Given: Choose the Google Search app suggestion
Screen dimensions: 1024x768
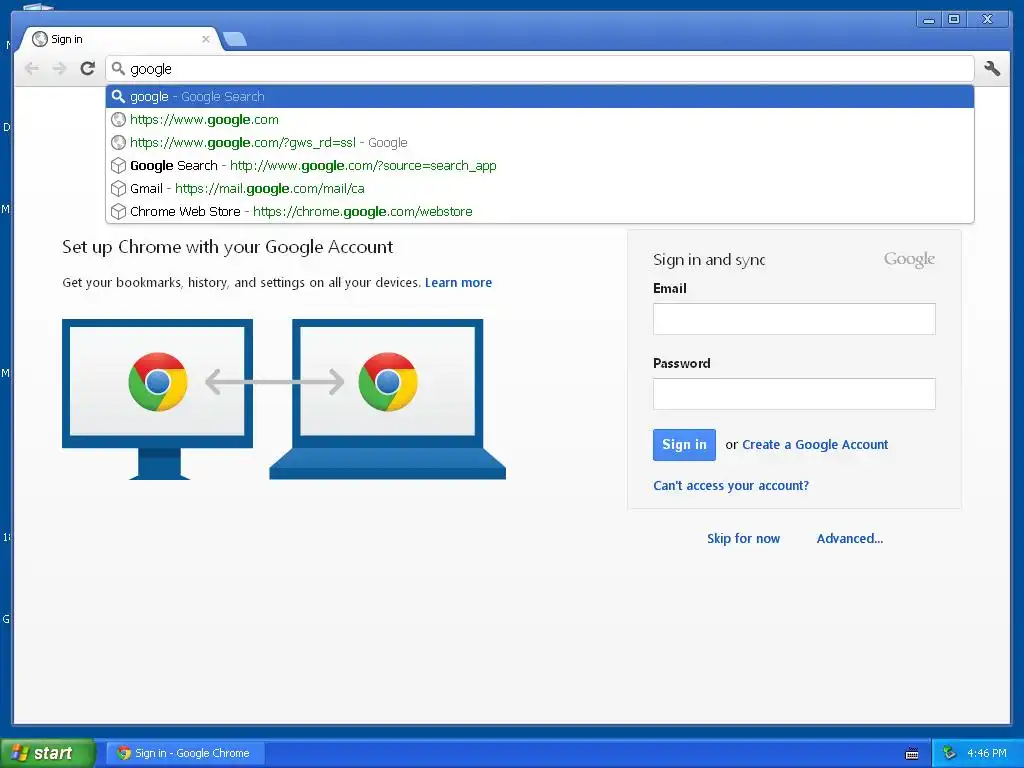Looking at the screenshot, I should [x=539, y=165].
